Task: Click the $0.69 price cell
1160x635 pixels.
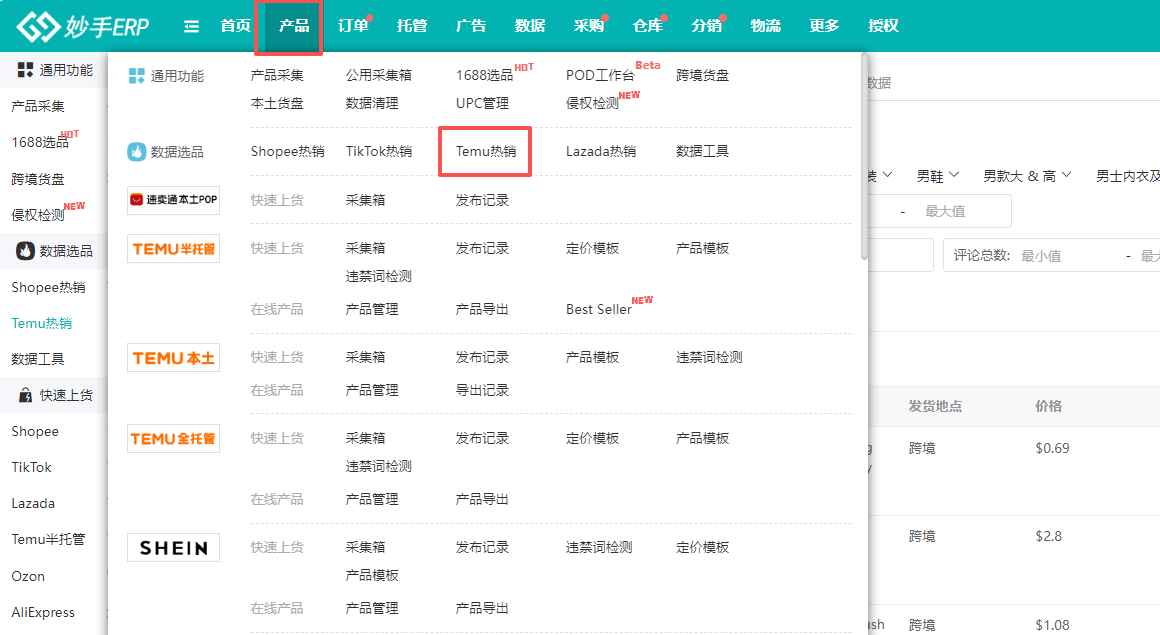Action: click(x=1052, y=448)
